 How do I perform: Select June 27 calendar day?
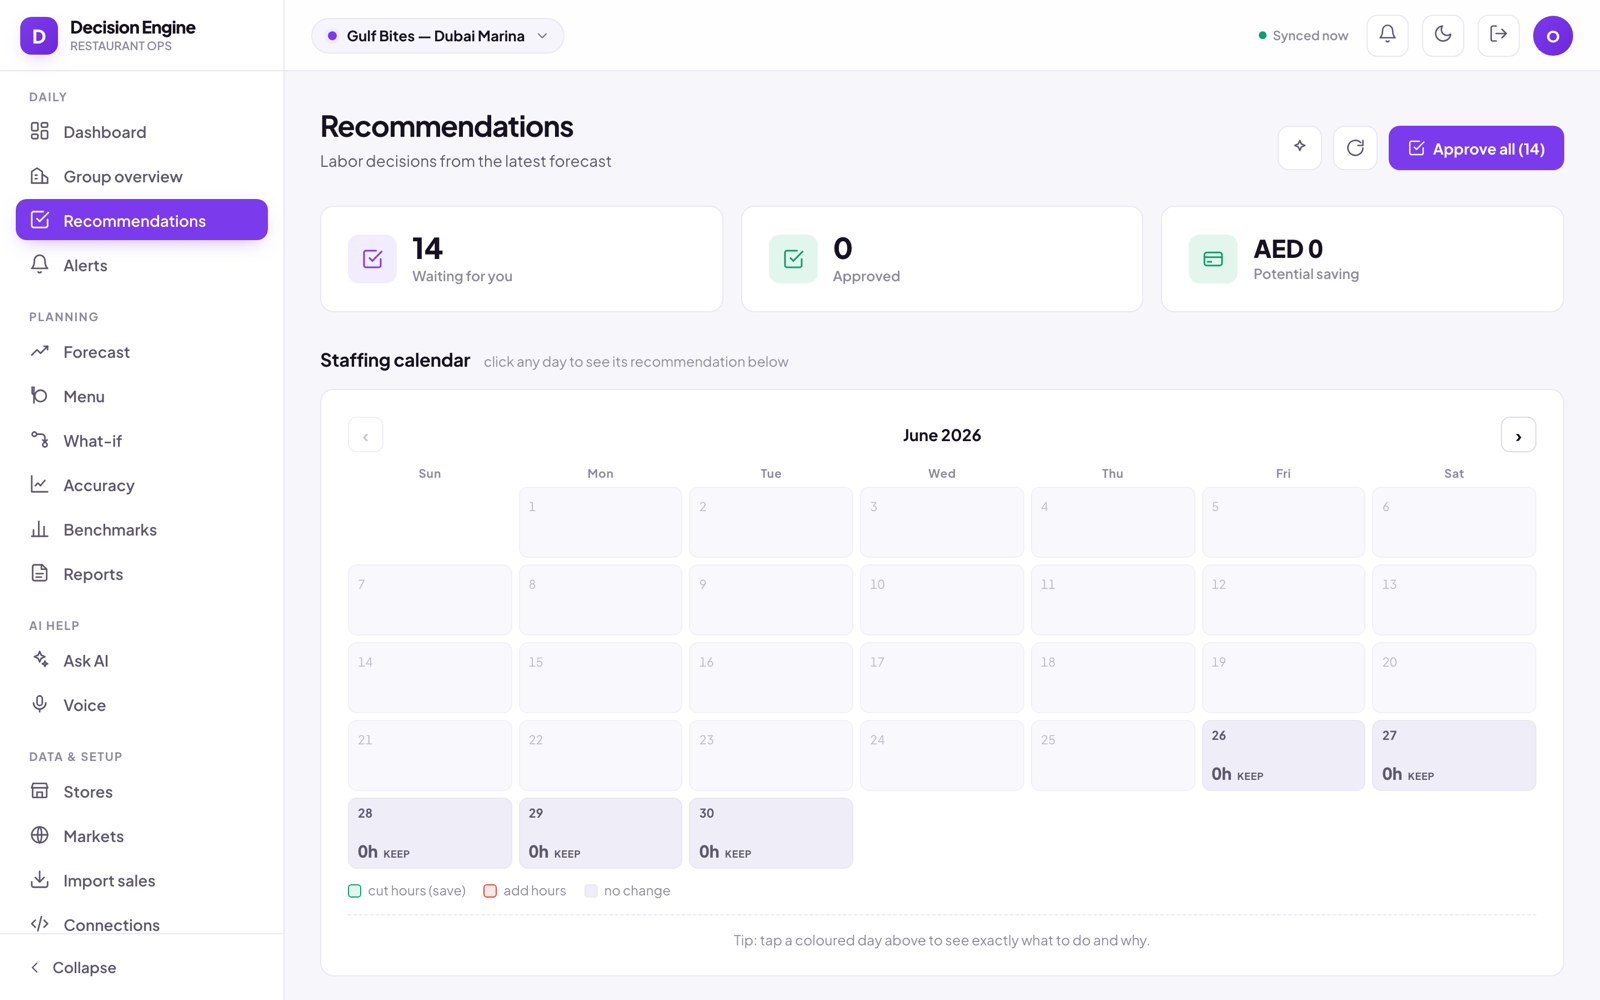(1454, 755)
